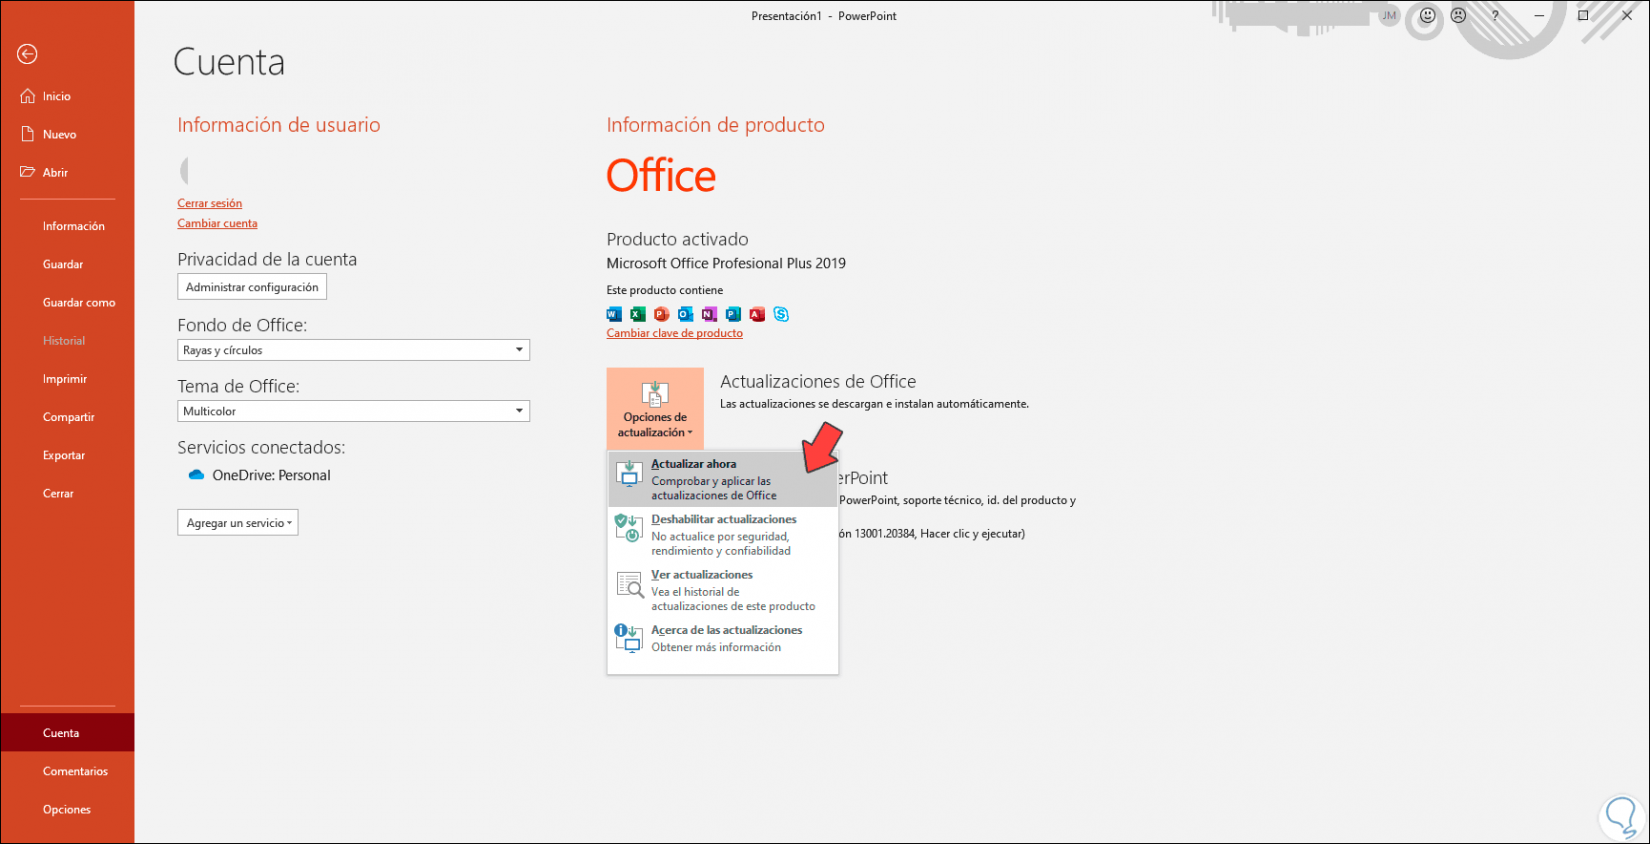Viewport: 1650px width, 844px height.
Task: Click the JM account avatar in title bar
Action: (1390, 16)
